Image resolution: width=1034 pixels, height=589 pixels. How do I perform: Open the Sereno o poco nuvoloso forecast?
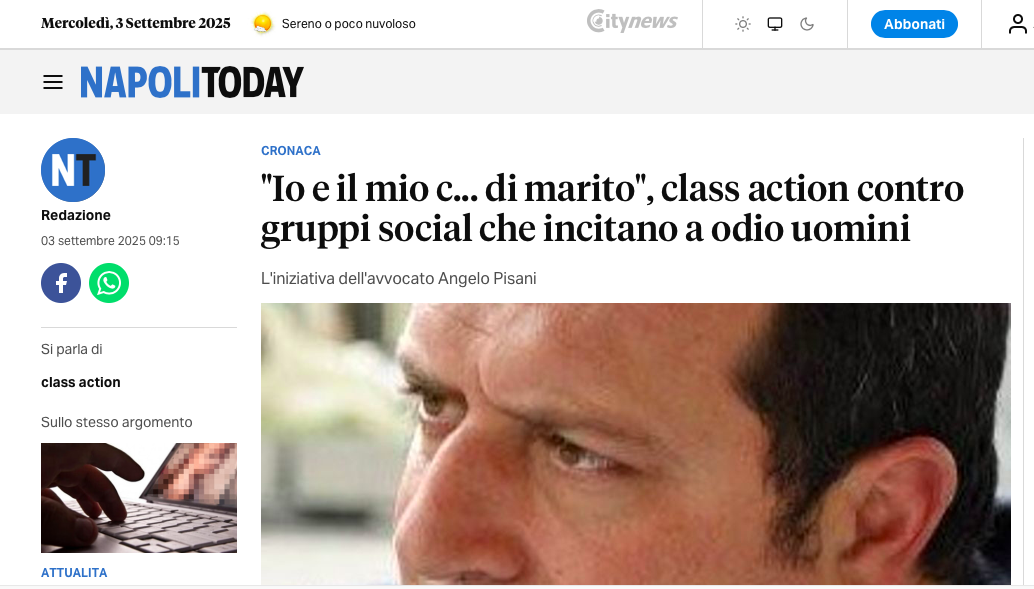point(348,24)
